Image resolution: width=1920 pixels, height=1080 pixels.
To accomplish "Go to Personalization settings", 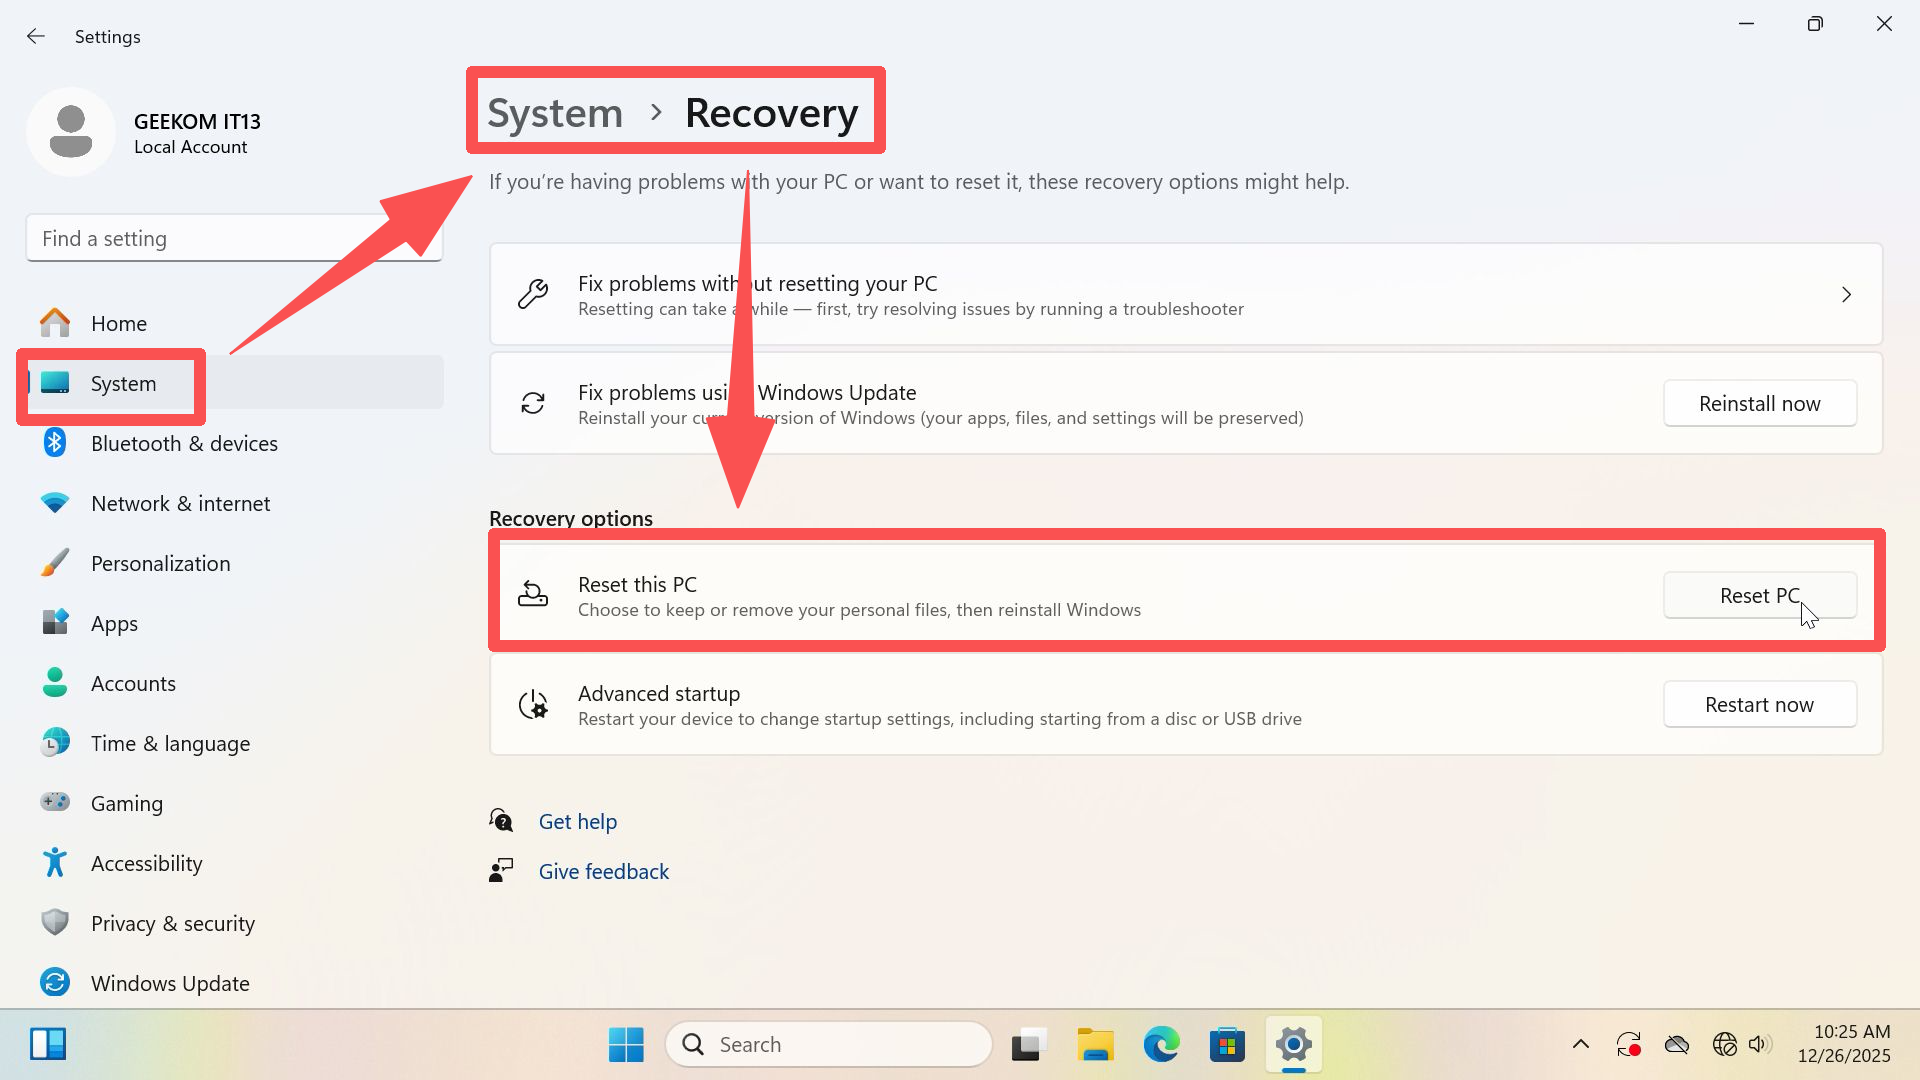I will (160, 563).
